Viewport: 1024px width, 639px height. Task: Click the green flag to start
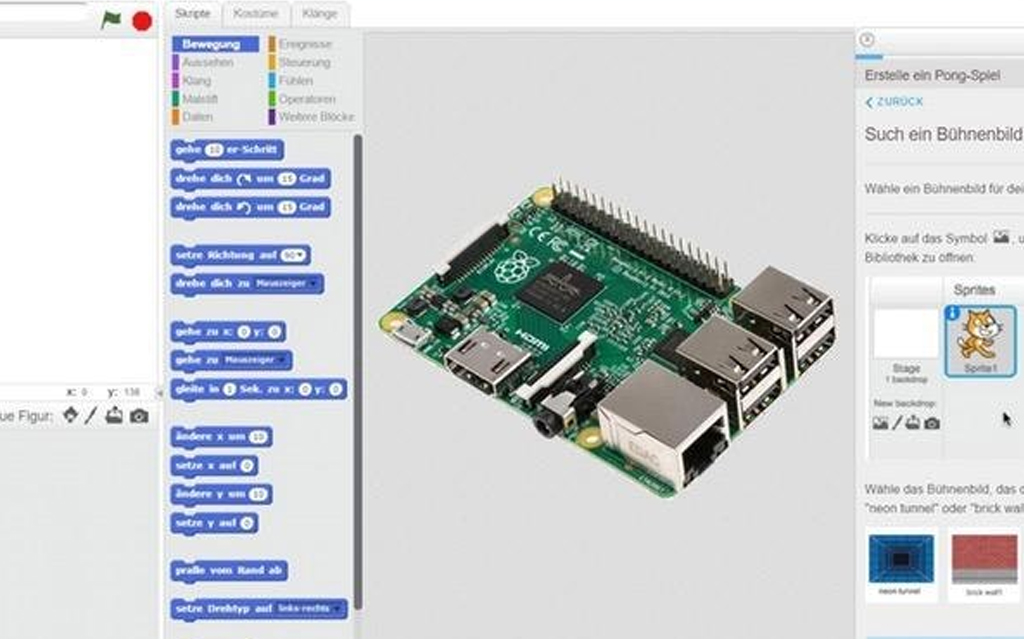(111, 20)
